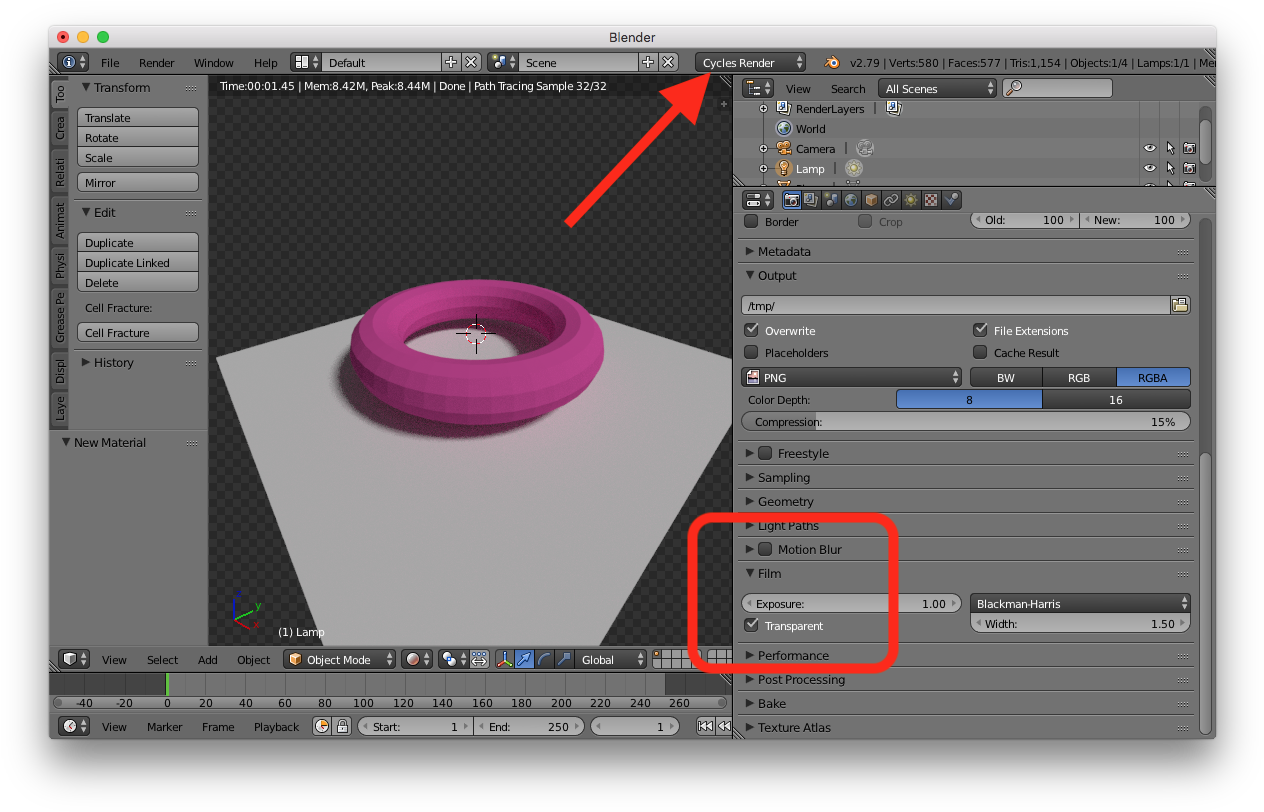Select the rotate manipulator icon in viewport header
Viewport: 1264px width, 812px height.
click(544, 659)
